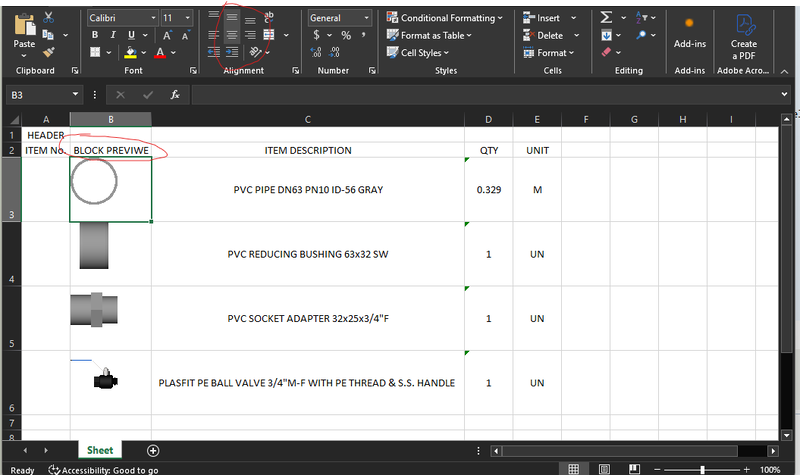Toggle Bold formatting
This screenshot has width=800, height=475.
(96, 36)
